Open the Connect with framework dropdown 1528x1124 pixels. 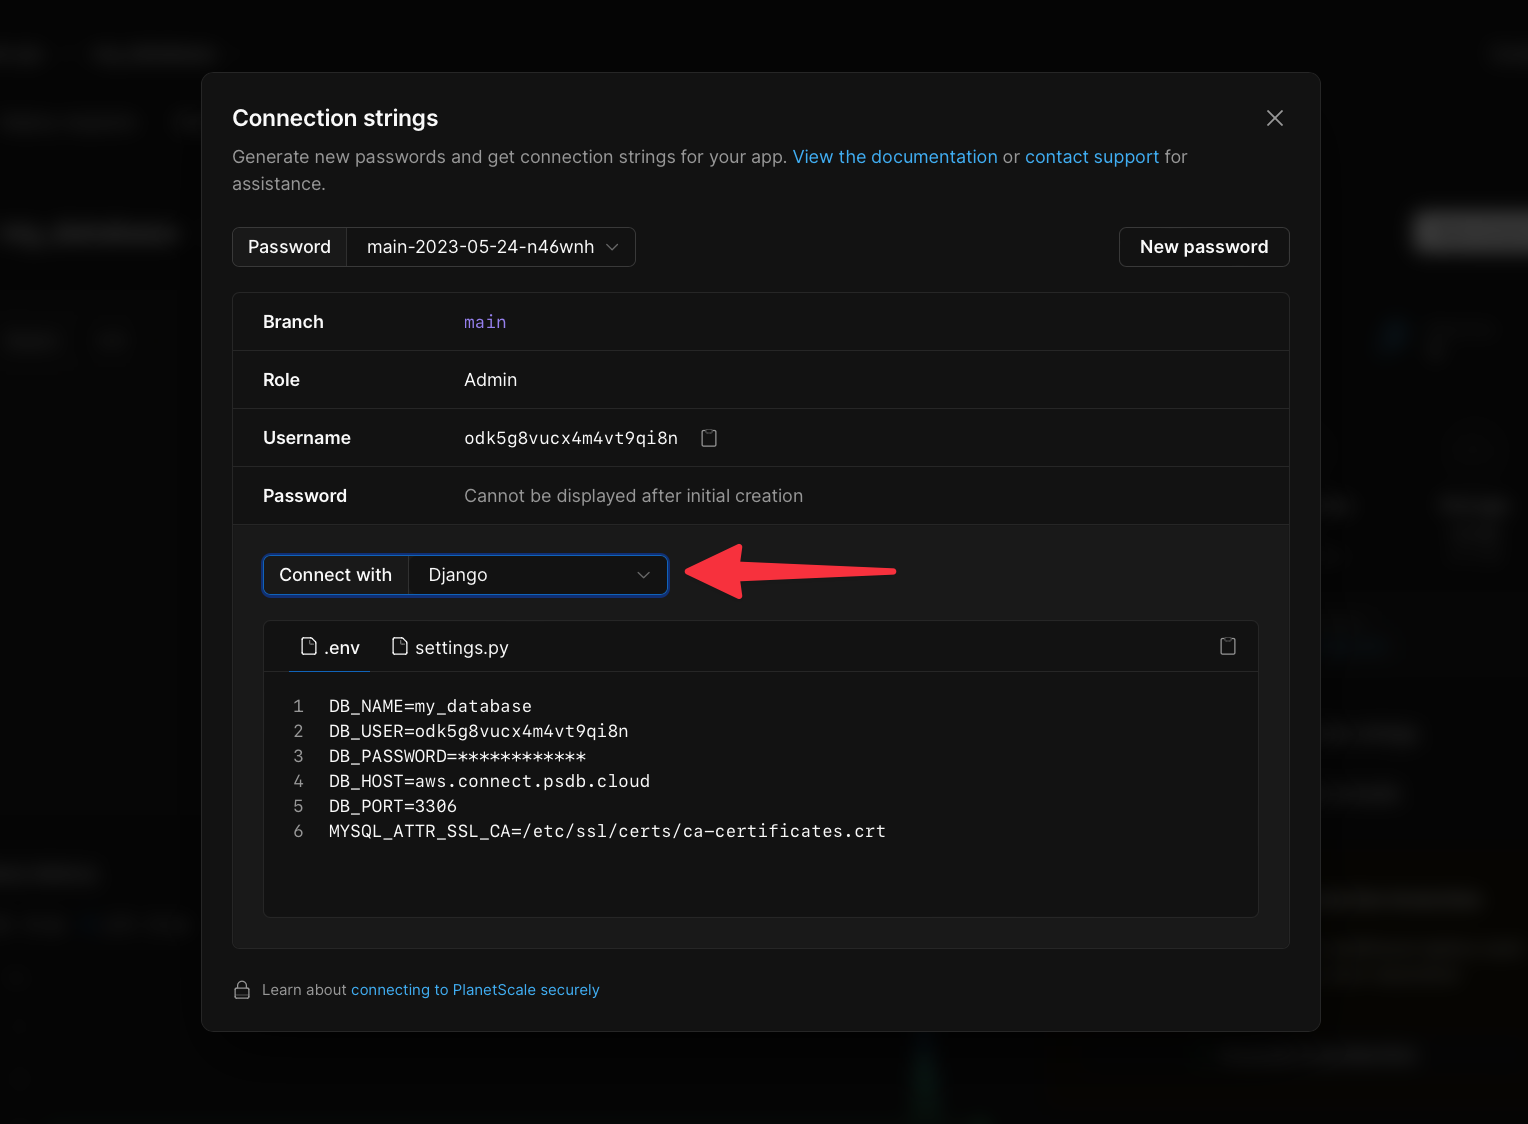tap(537, 575)
